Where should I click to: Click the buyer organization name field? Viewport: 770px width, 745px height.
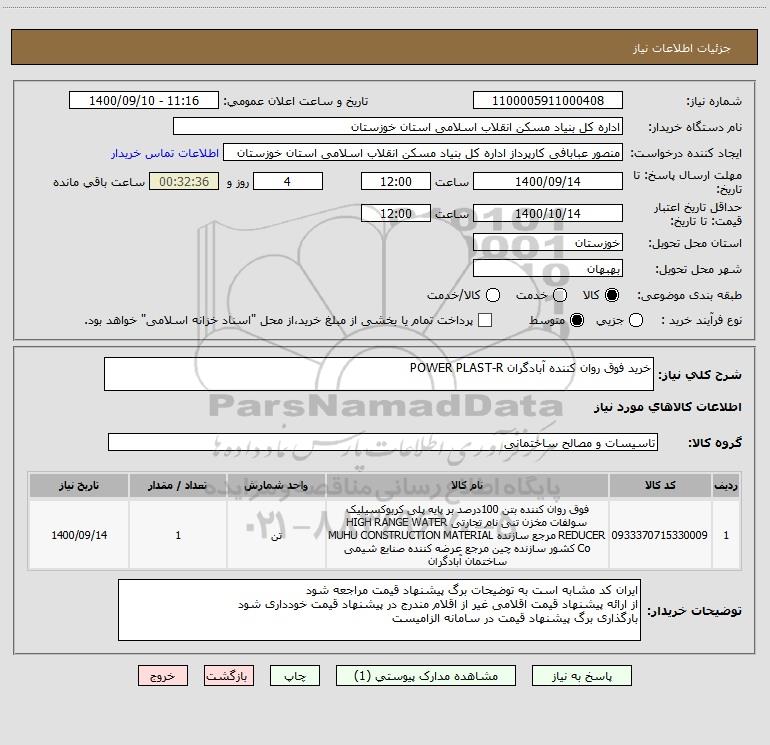398,127
